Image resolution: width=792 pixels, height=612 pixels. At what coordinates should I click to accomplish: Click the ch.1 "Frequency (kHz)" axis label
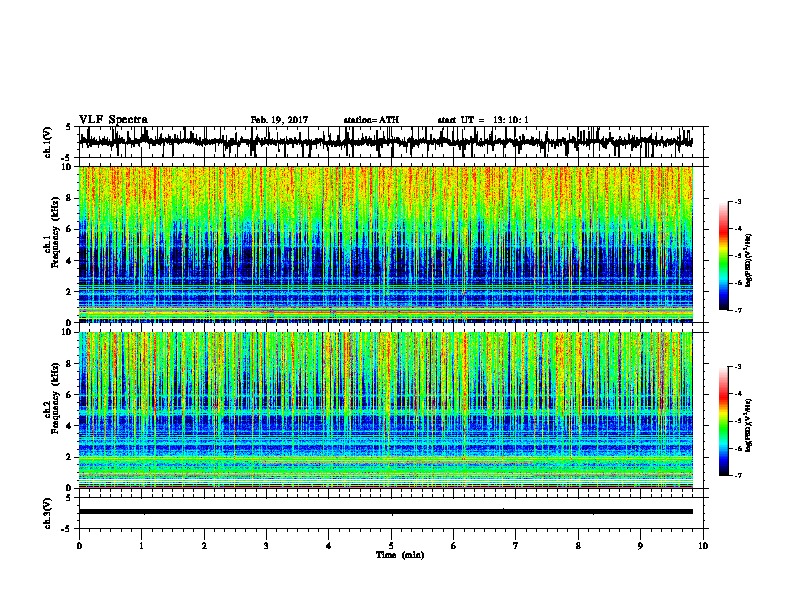click(55, 233)
